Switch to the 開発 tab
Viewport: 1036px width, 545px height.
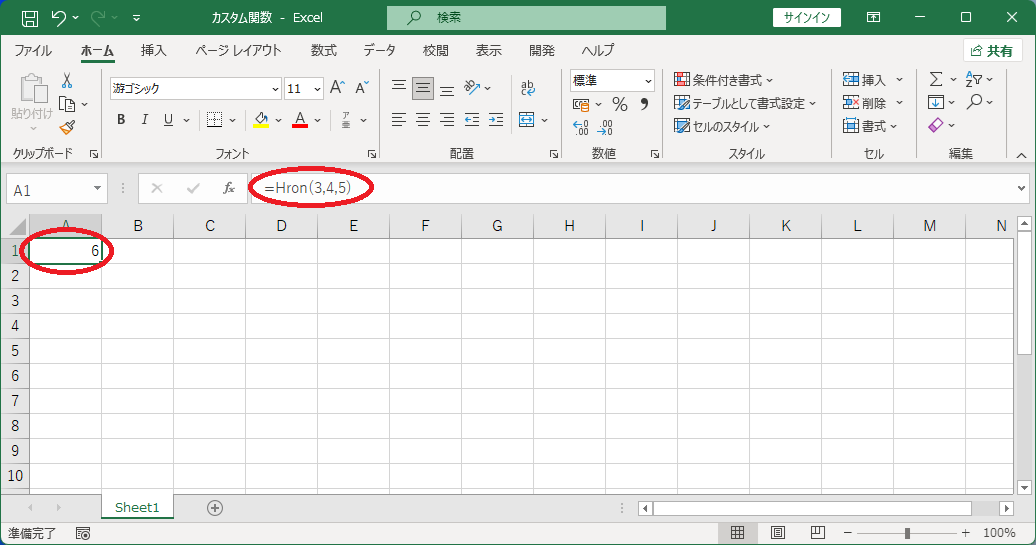[x=542, y=51]
